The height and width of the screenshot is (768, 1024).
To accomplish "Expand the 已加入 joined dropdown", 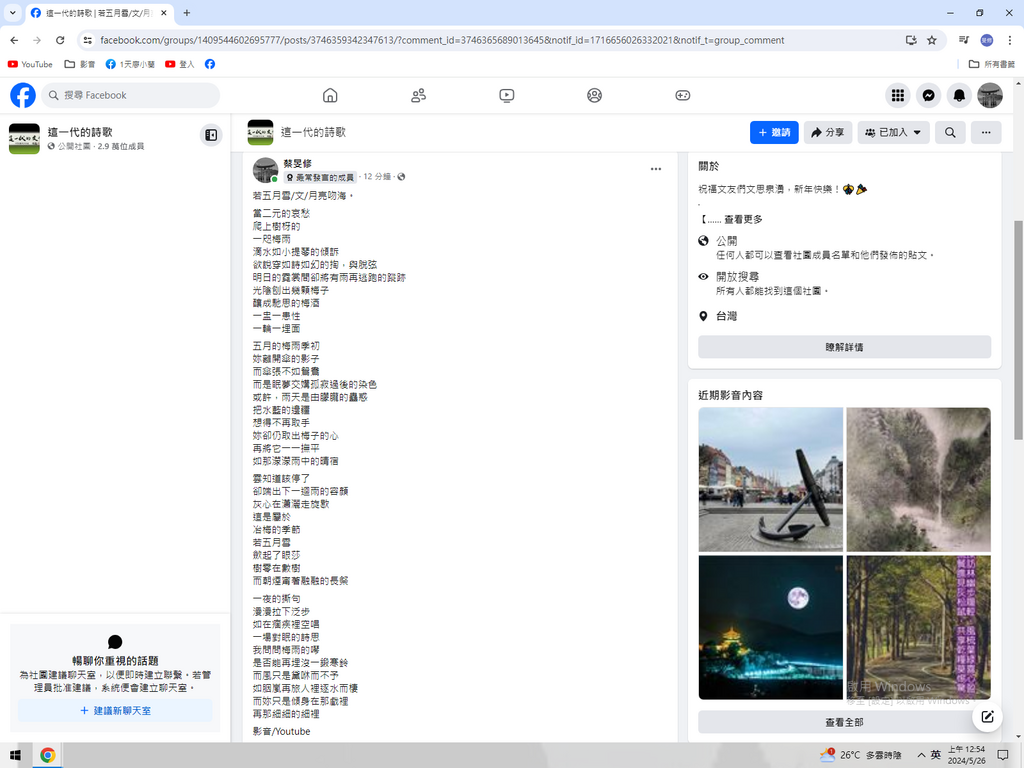I will pyautogui.click(x=893, y=132).
